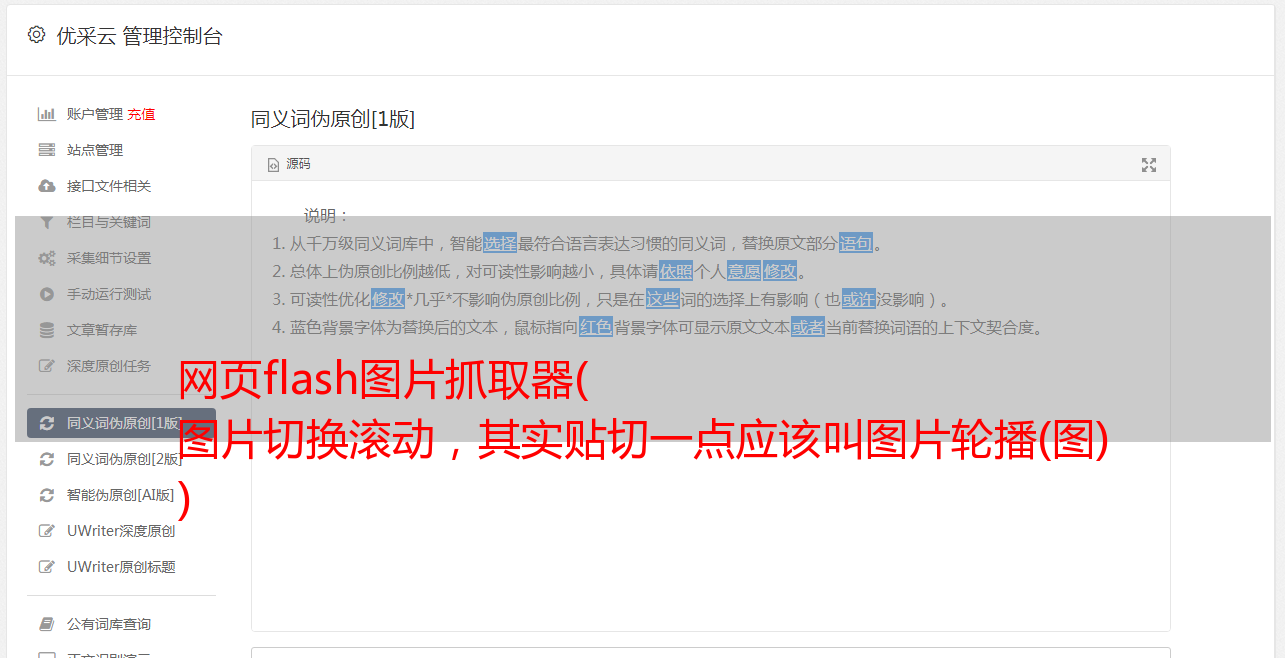Click the 手动运行测试 play icon
The image size is (1285, 658).
46,294
